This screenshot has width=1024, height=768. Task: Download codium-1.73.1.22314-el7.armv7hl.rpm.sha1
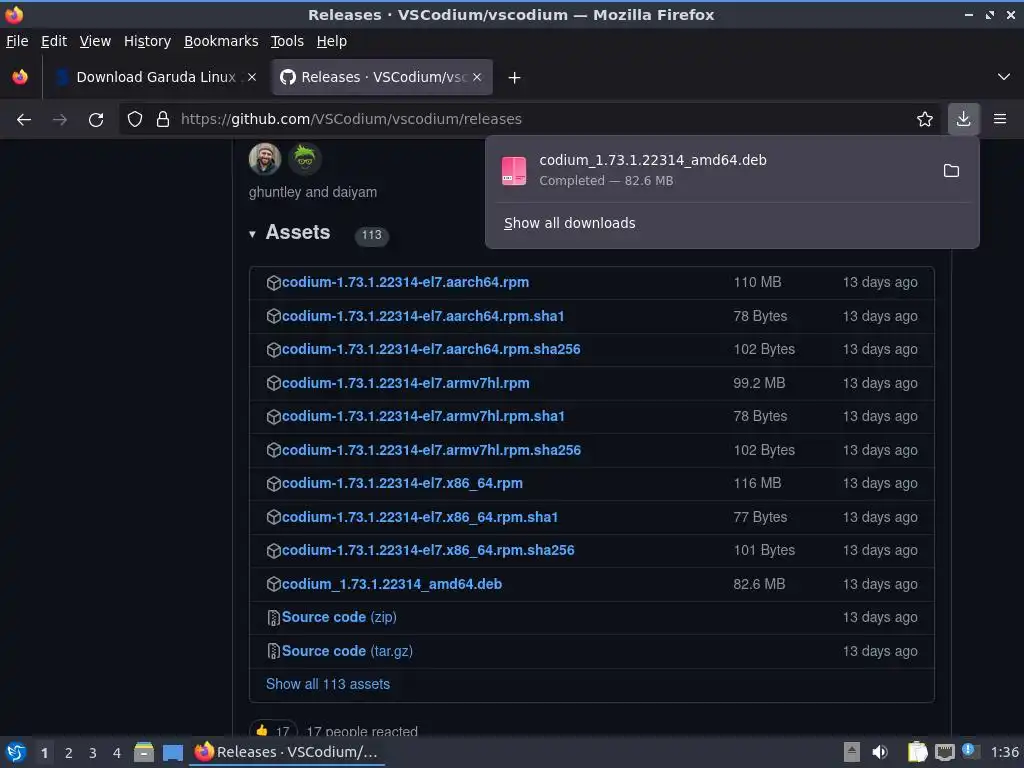[423, 416]
